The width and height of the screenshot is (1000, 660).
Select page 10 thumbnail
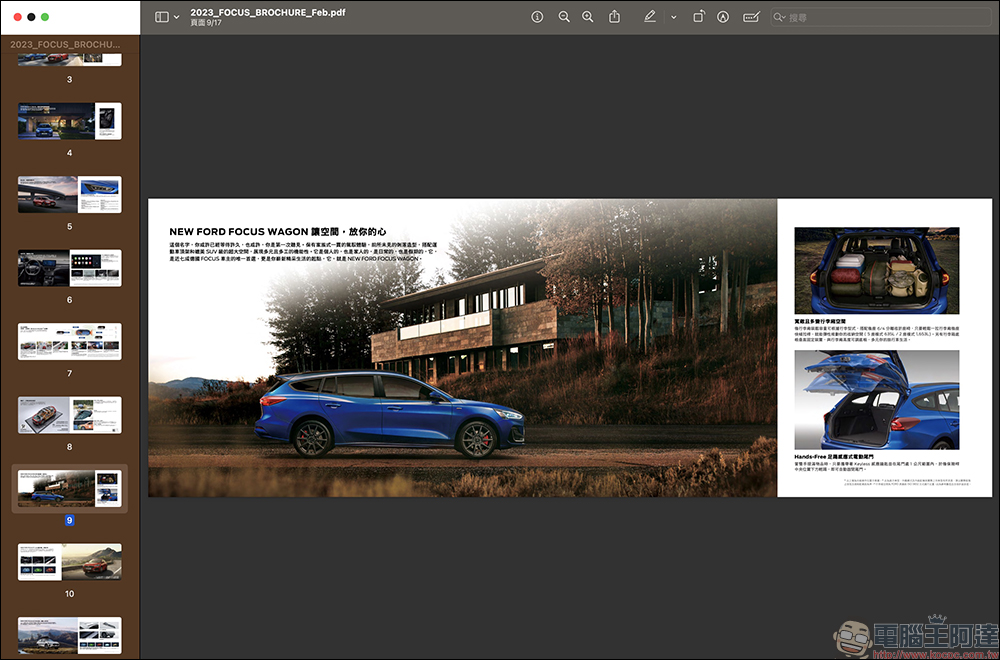[70, 562]
